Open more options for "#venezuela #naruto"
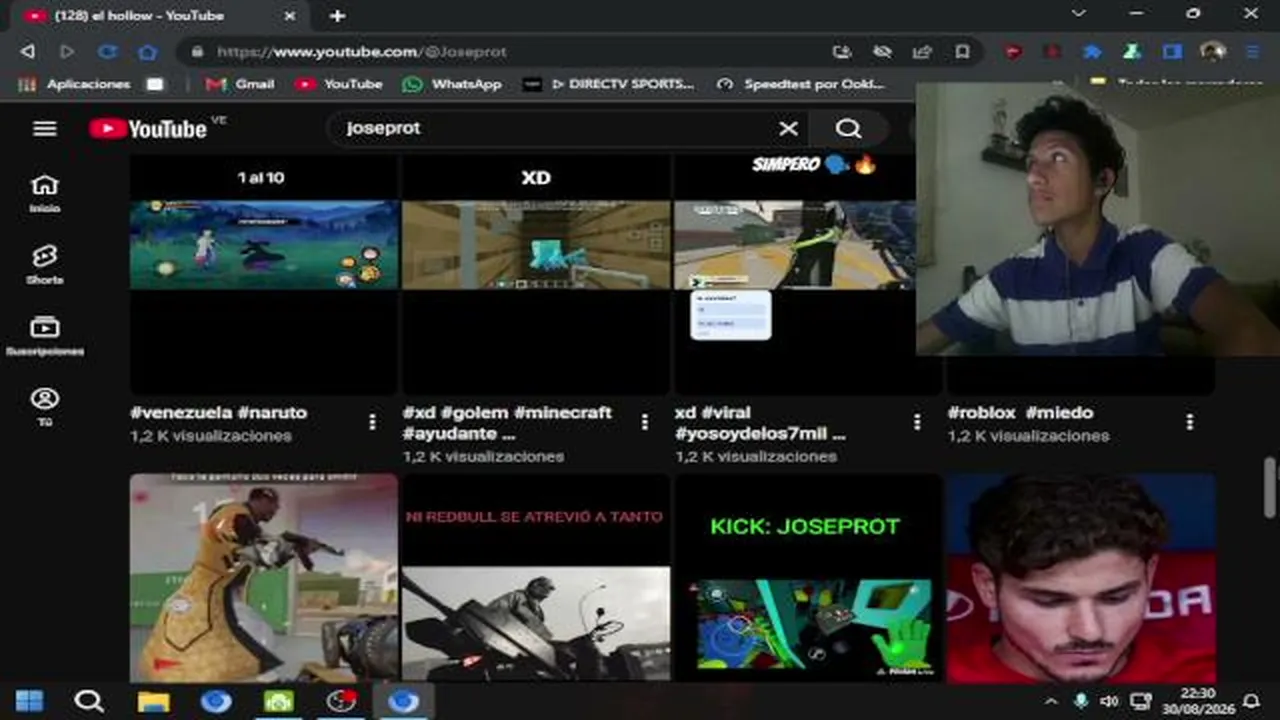The width and height of the screenshot is (1280, 720). (x=372, y=423)
